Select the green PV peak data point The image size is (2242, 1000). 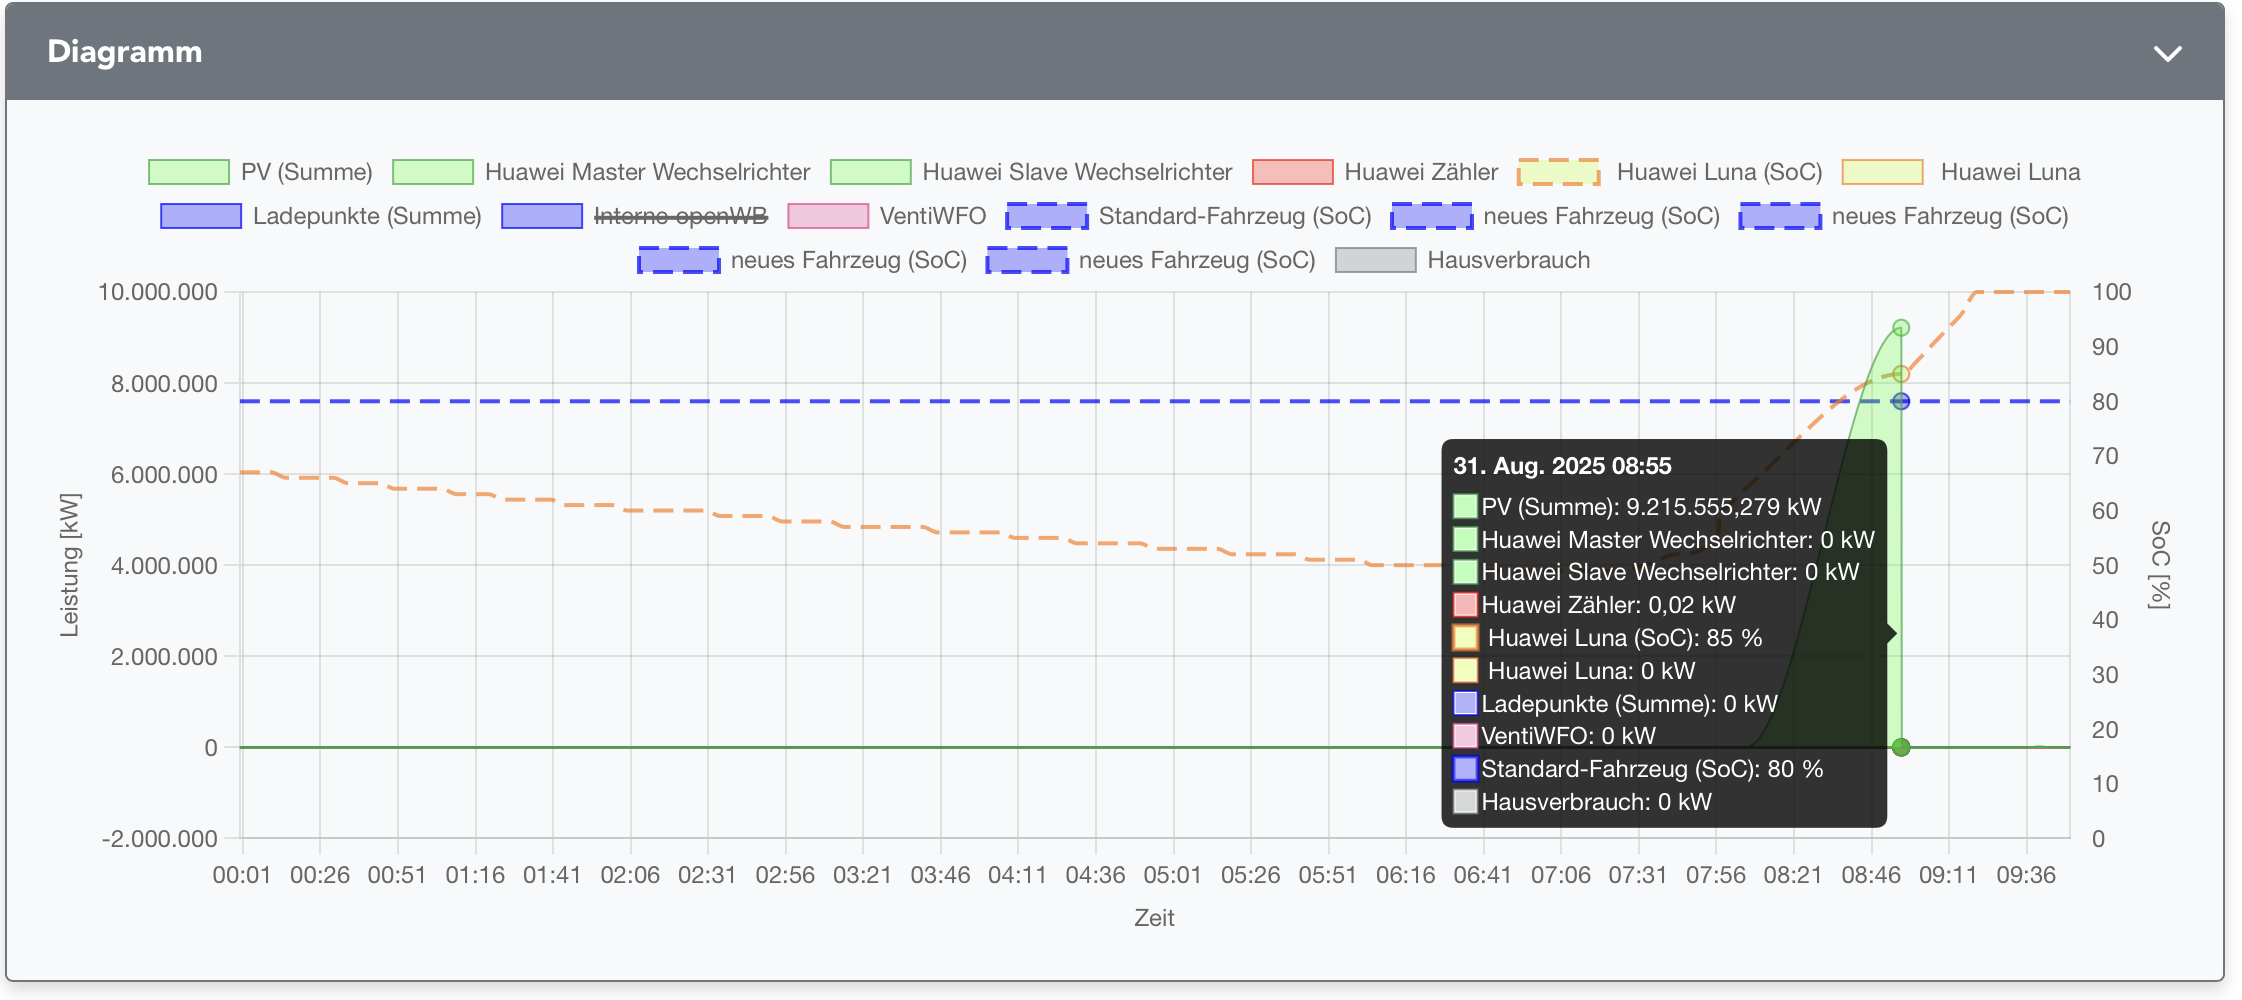click(x=1901, y=328)
